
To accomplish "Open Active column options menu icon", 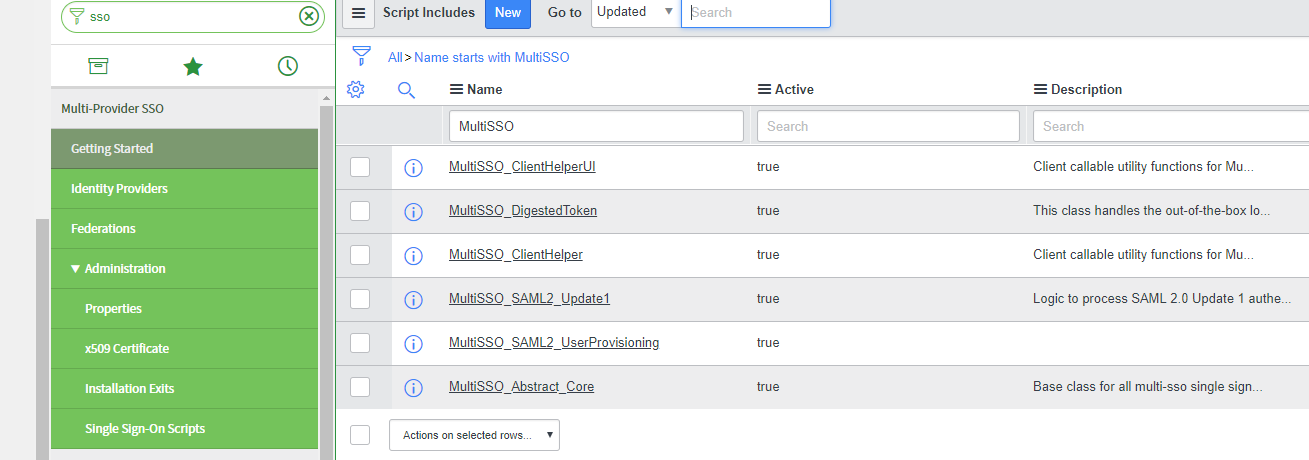I will 764,89.
